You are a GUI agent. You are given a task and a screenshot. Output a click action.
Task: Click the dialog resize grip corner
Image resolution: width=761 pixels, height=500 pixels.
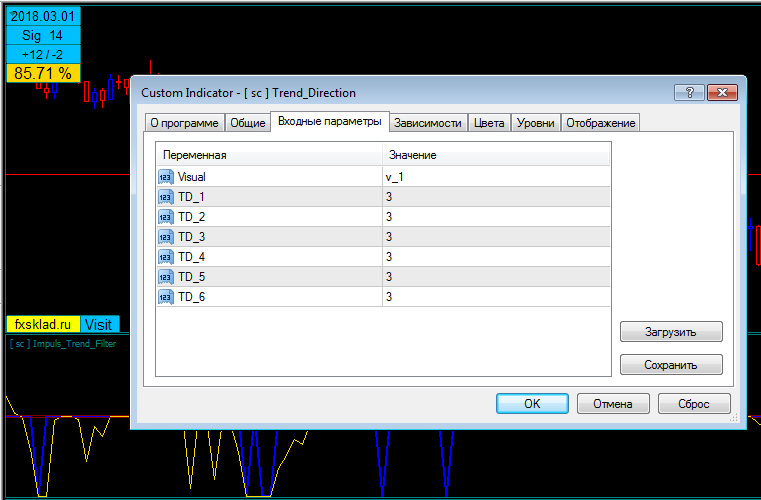tap(733, 417)
